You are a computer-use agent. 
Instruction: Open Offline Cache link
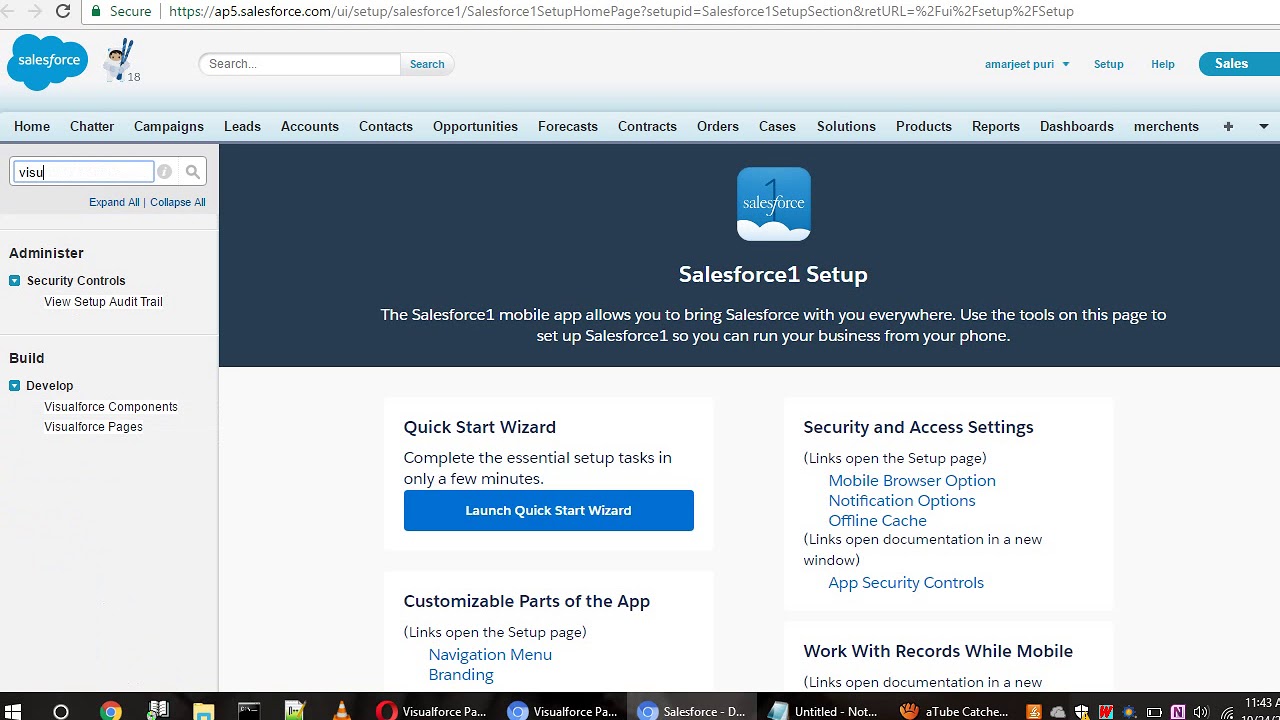tap(877, 521)
